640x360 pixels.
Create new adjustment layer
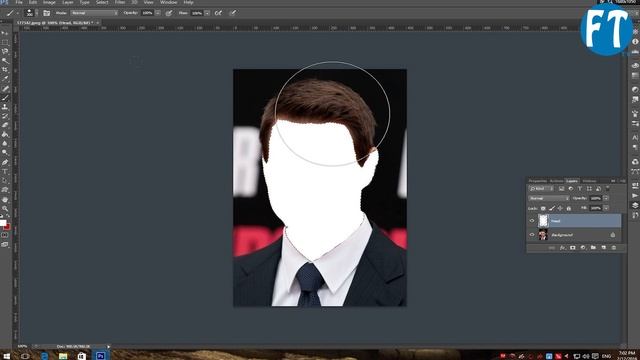583,248
